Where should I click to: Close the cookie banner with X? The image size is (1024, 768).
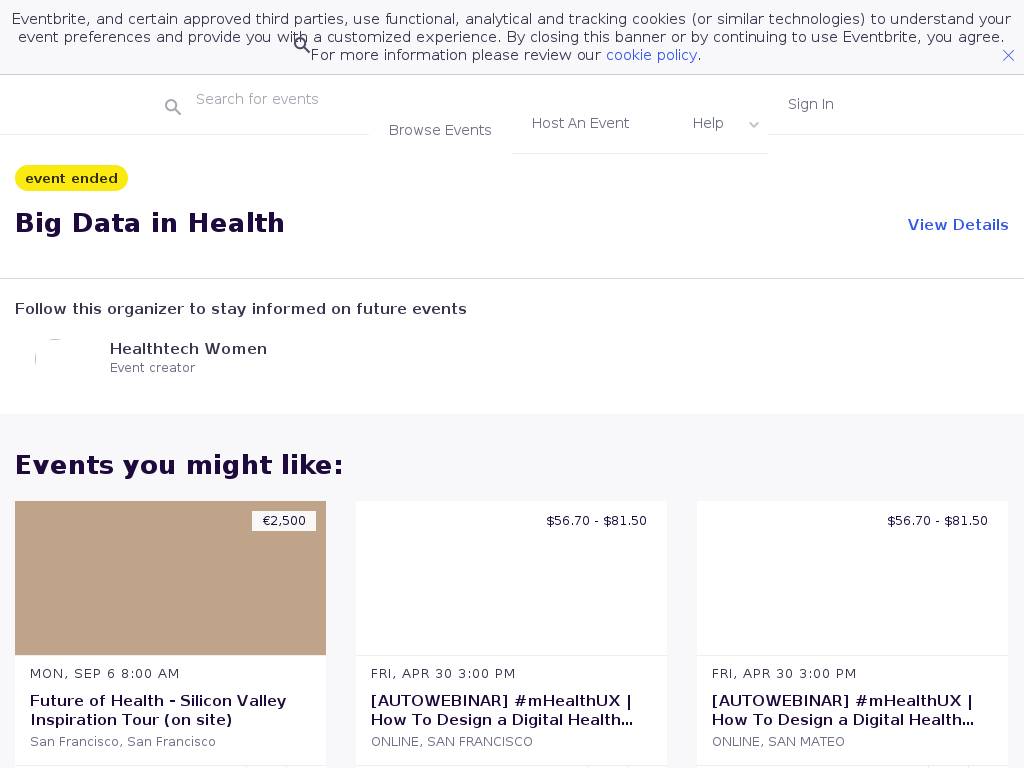1008,56
